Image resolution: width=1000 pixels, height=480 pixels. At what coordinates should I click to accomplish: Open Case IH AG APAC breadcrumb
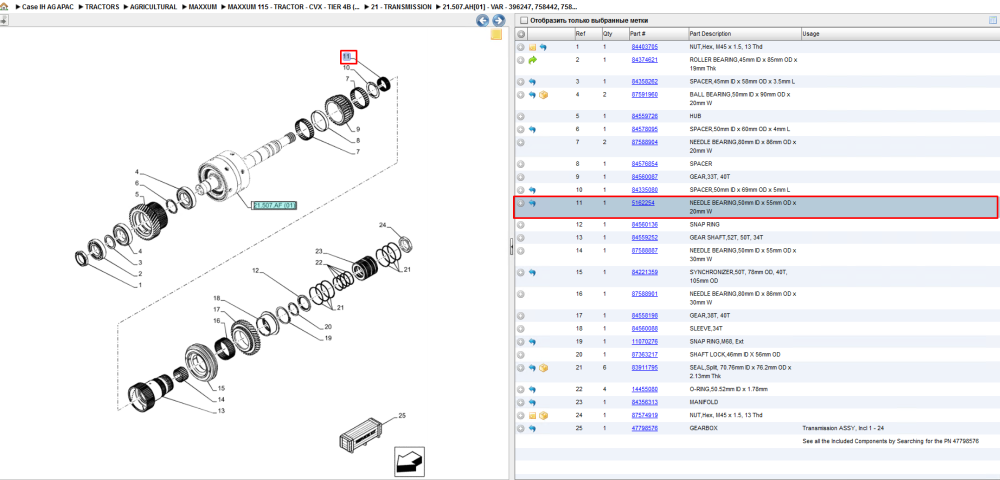(x=46, y=6)
